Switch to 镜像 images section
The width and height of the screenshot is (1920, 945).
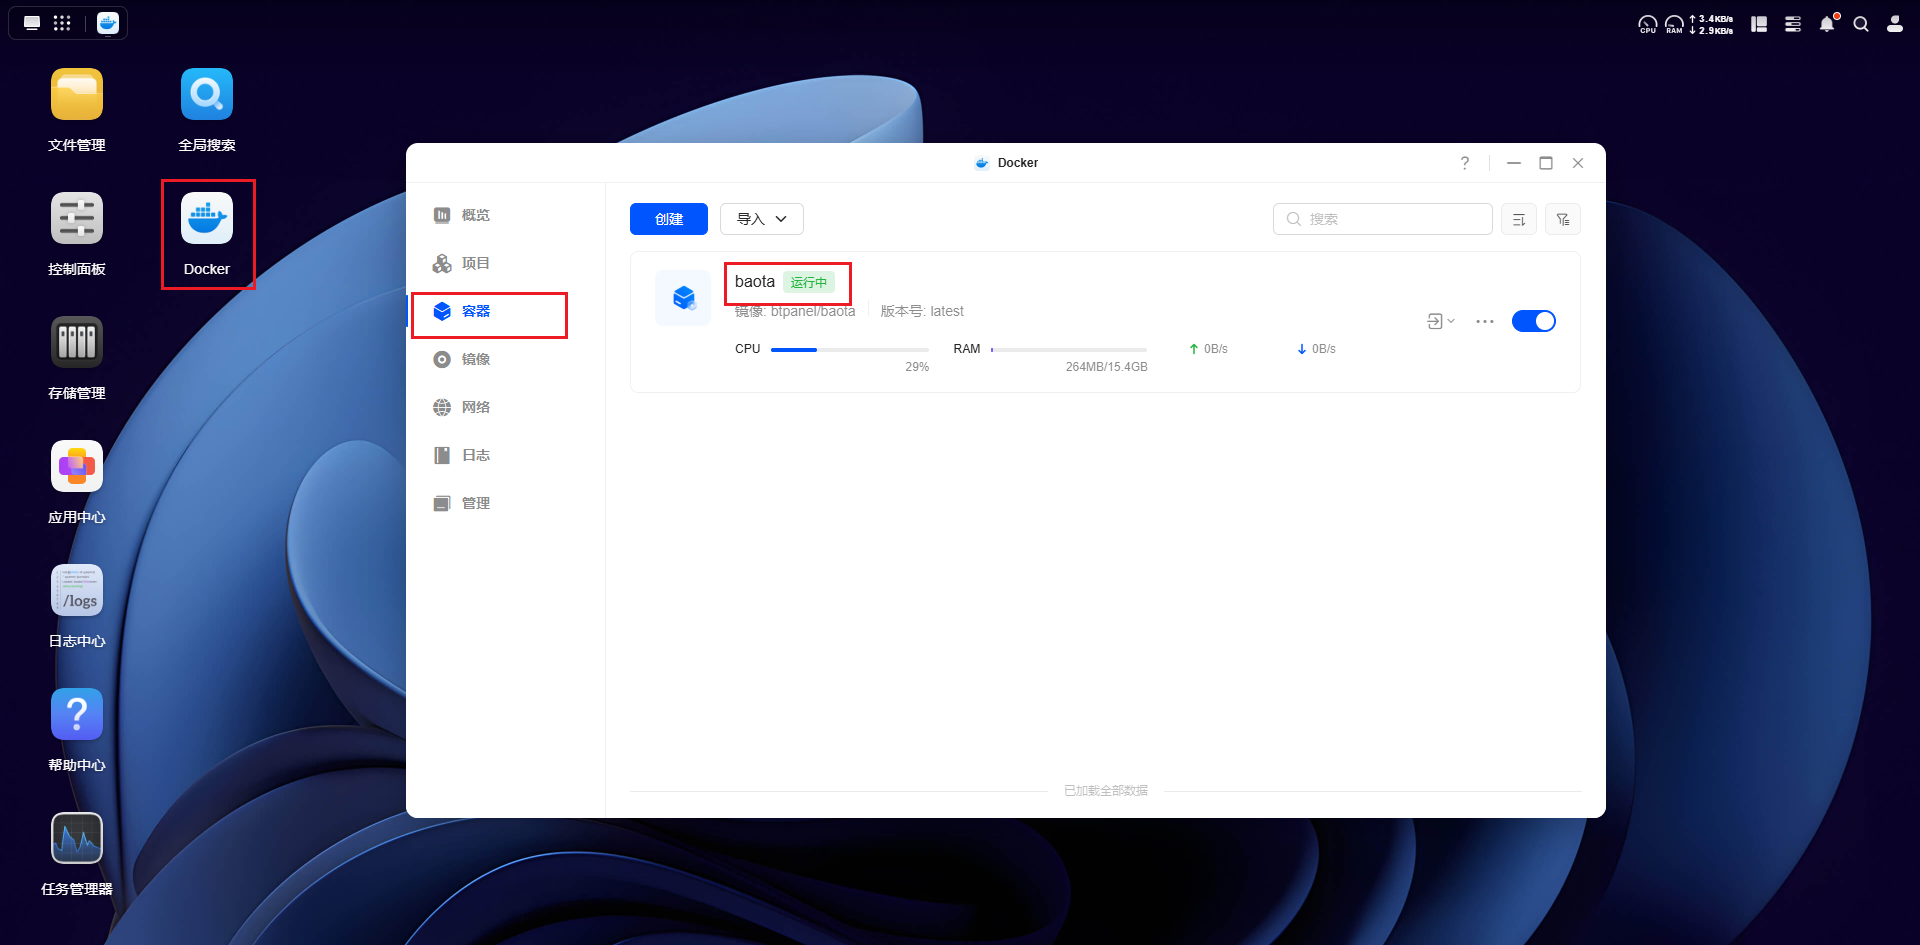point(476,359)
